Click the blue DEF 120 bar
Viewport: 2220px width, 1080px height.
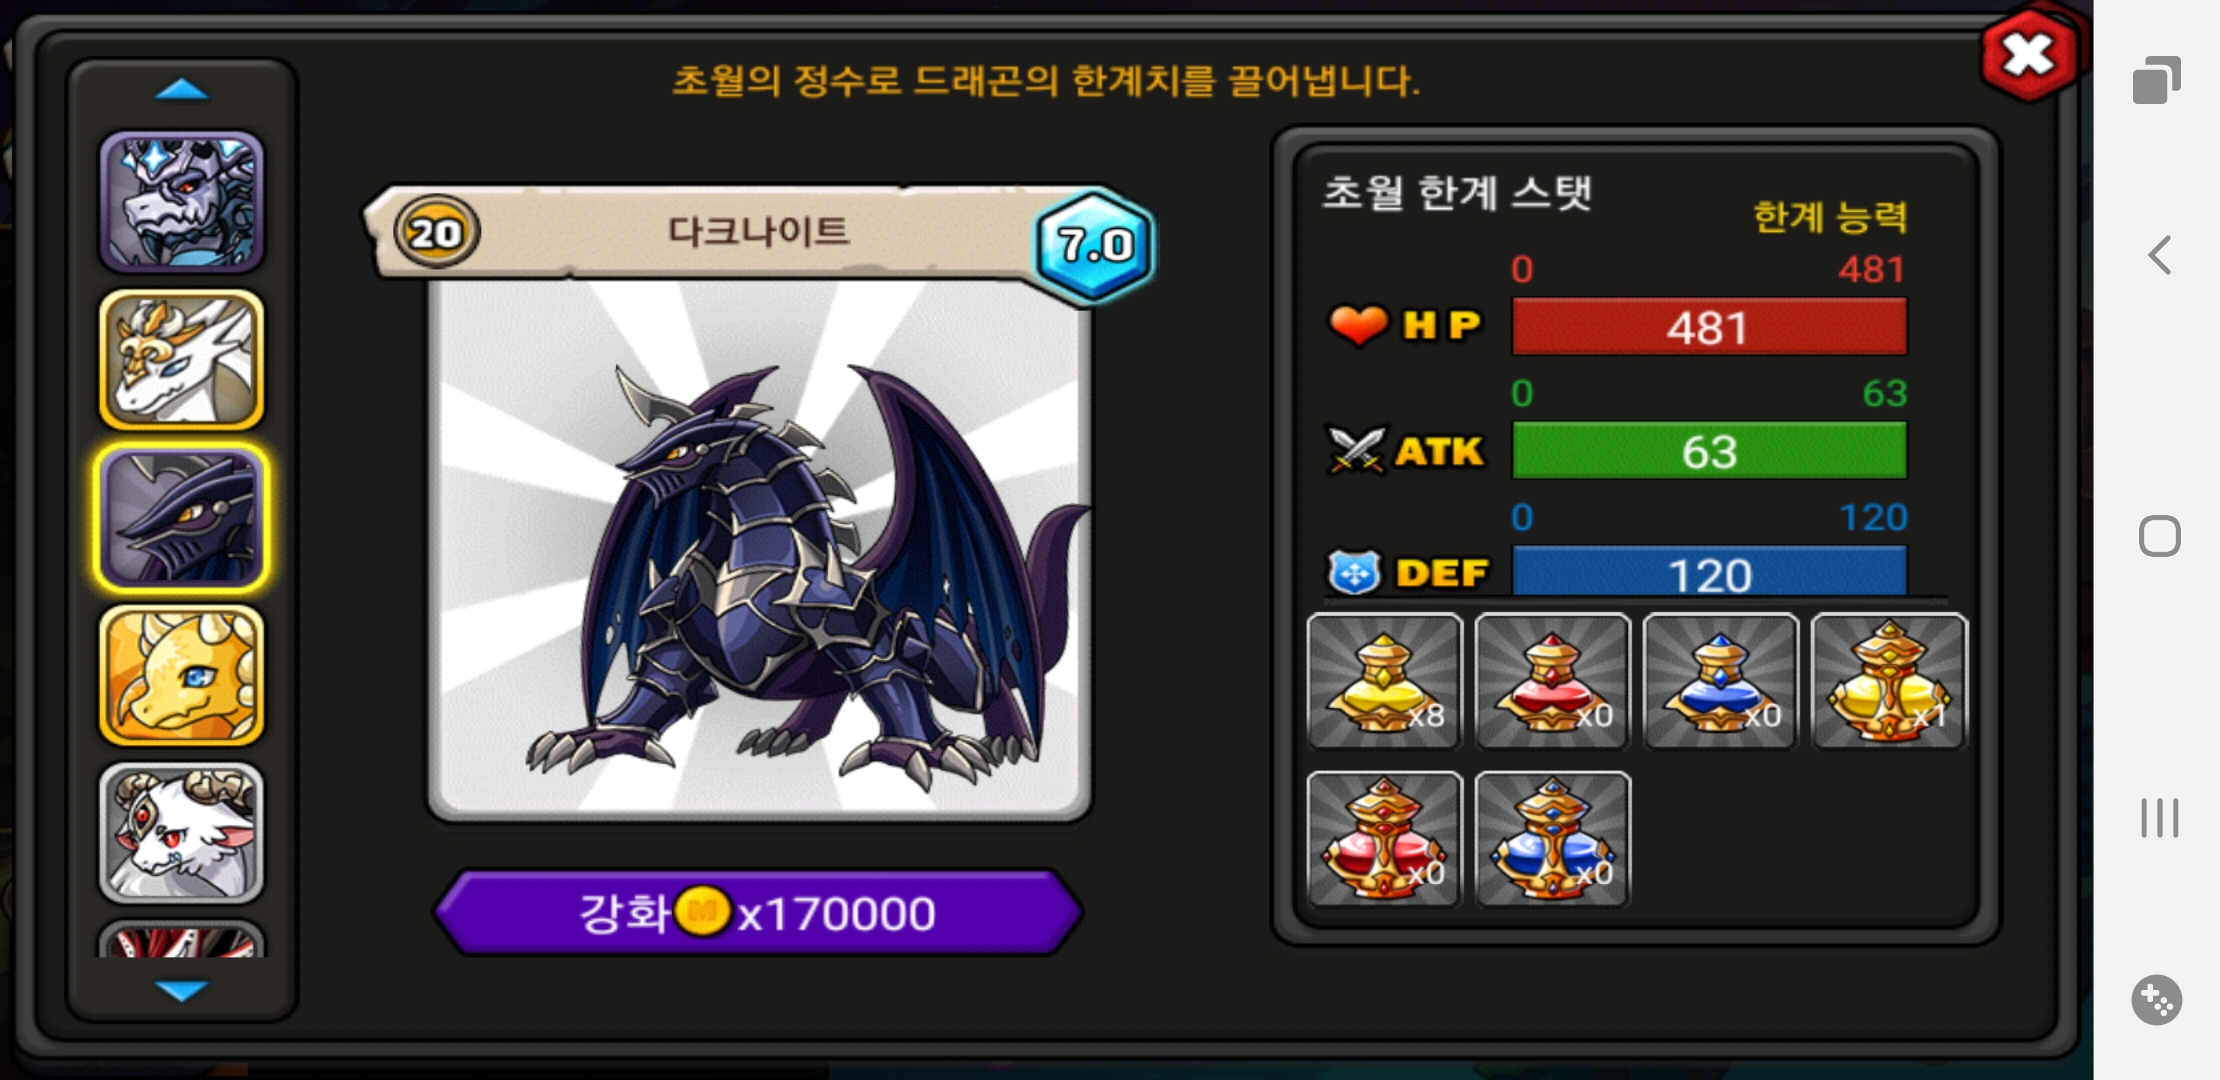click(1709, 573)
